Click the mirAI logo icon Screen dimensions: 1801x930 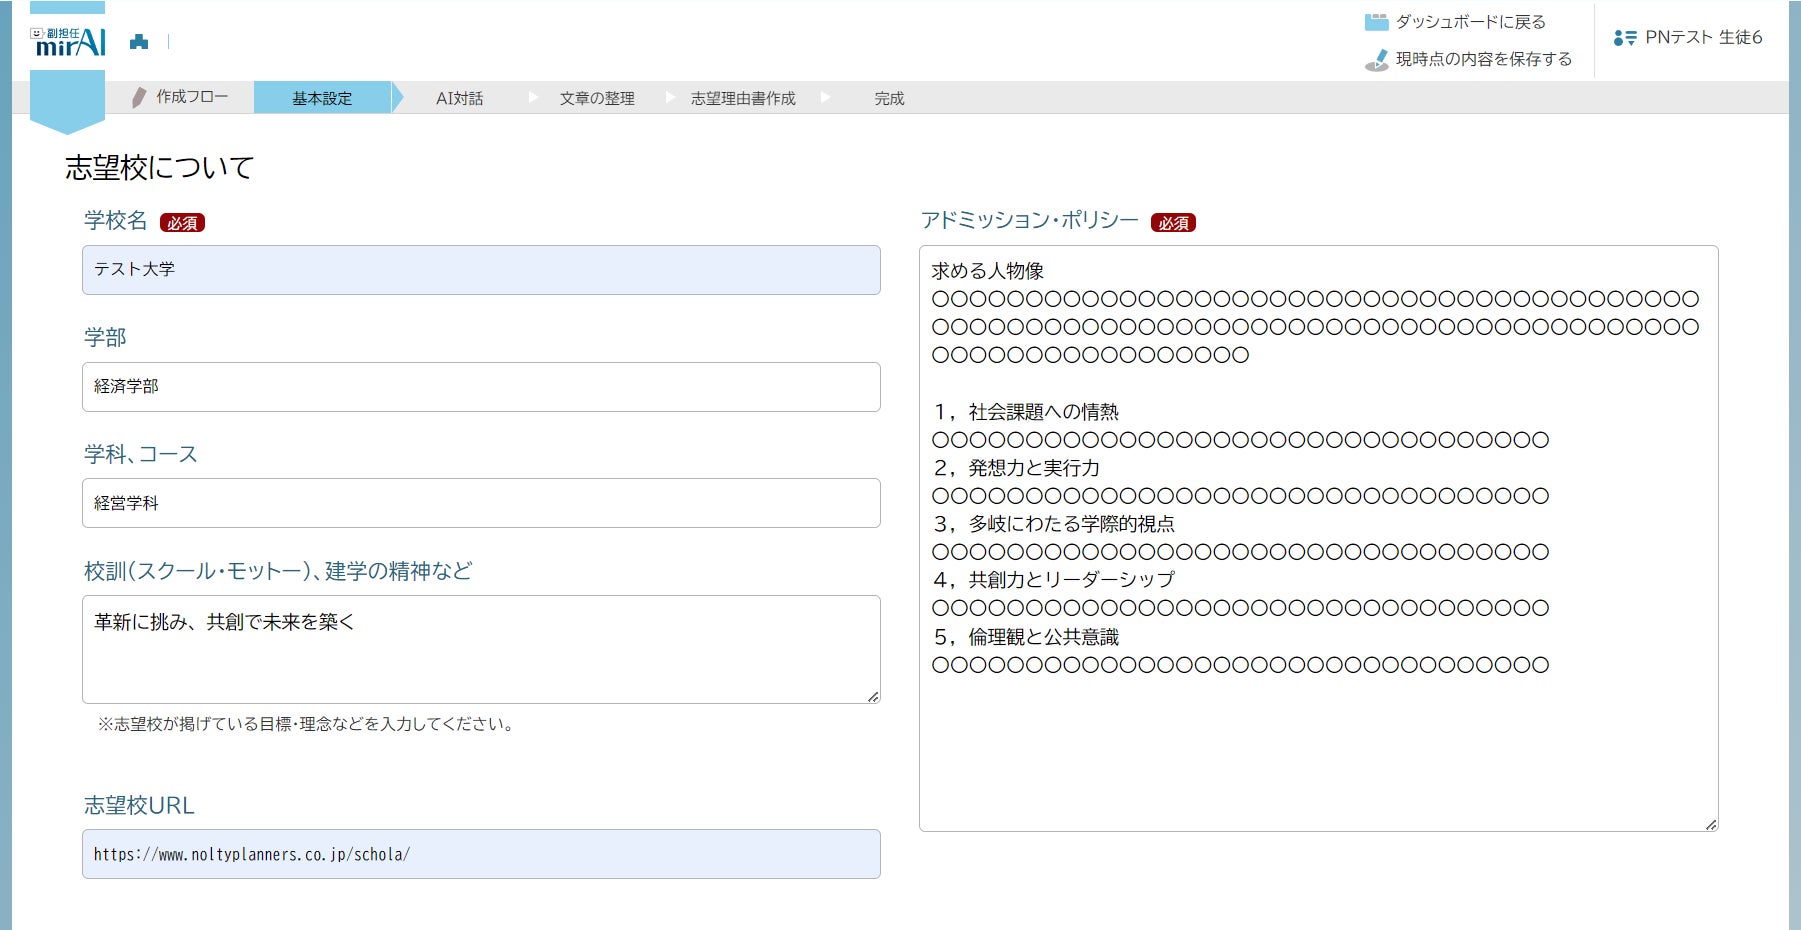[68, 41]
